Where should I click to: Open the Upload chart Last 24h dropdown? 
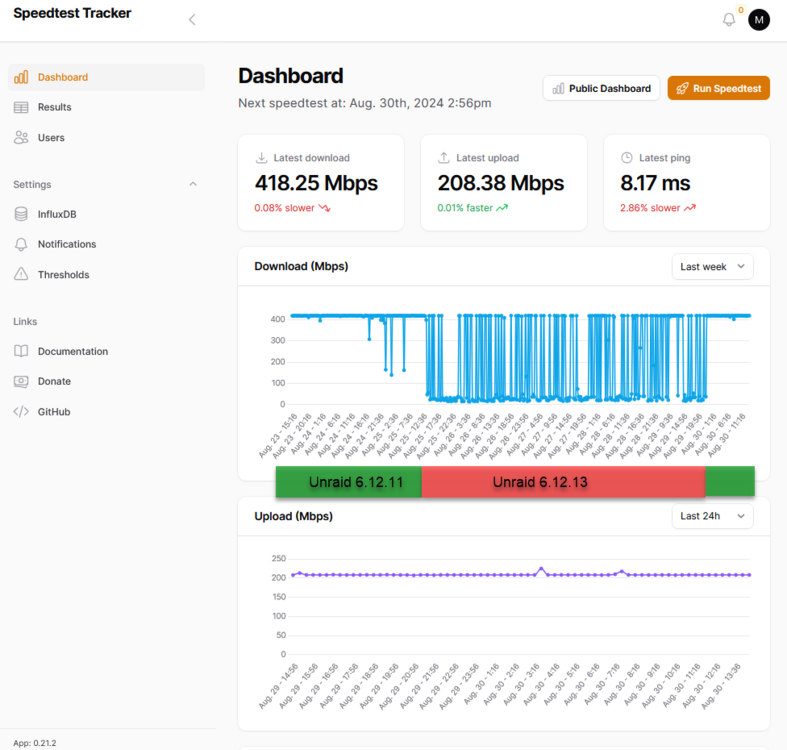pyautogui.click(x=712, y=516)
